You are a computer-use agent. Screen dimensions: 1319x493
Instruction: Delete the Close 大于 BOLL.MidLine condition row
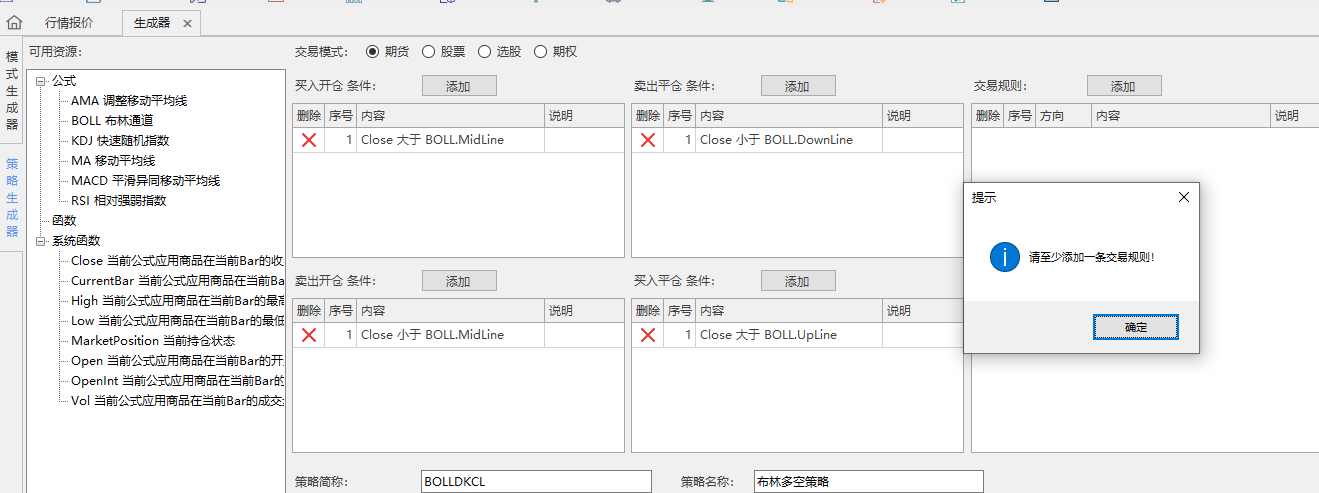(309, 141)
